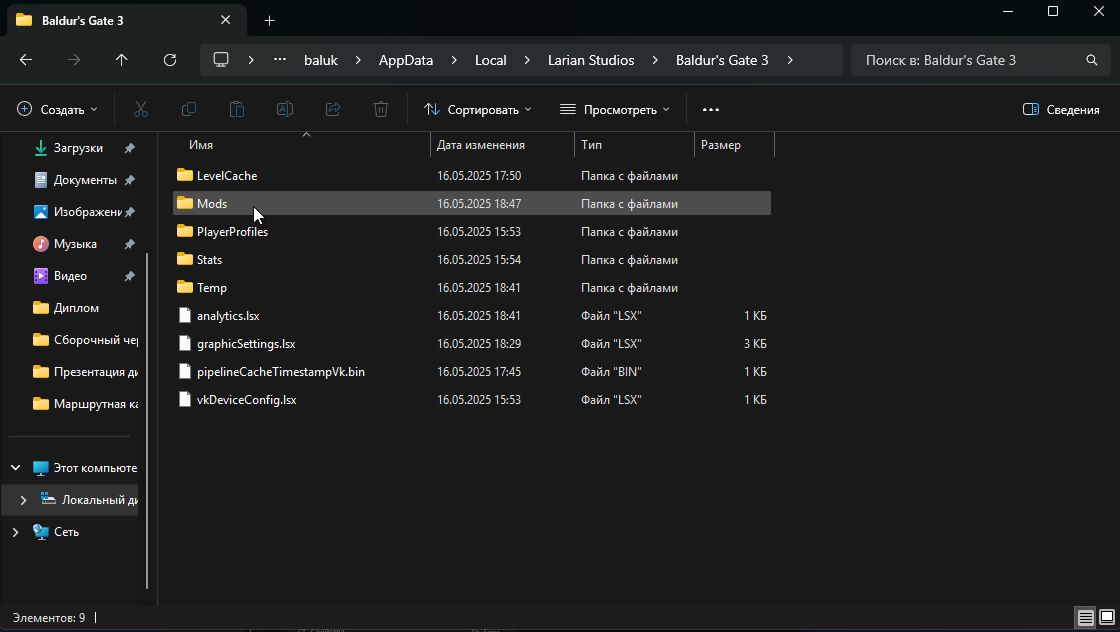Open the three-dot See more menu
1120x632 pixels.
tap(711, 109)
